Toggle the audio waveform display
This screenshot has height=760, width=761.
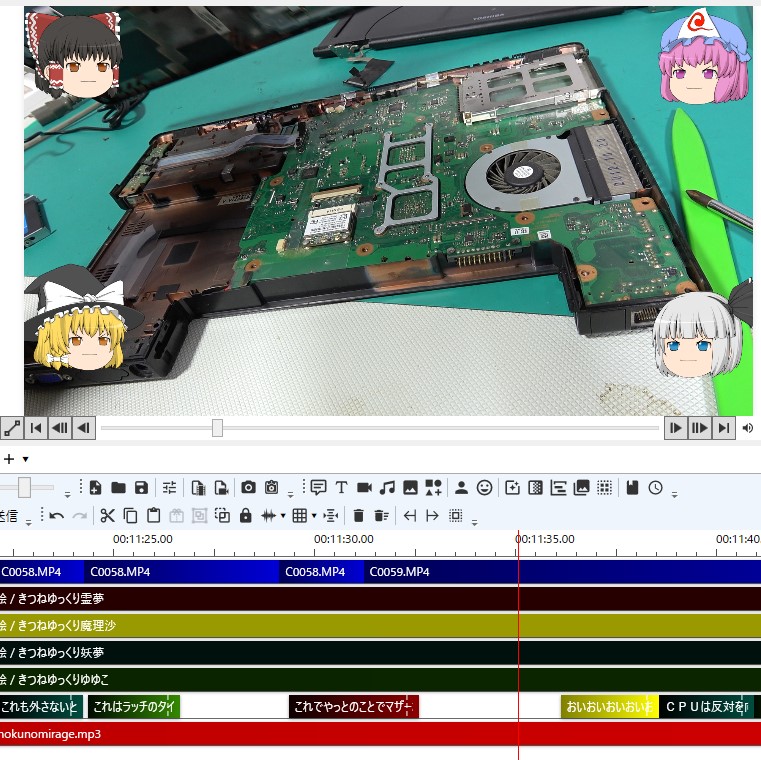268,515
